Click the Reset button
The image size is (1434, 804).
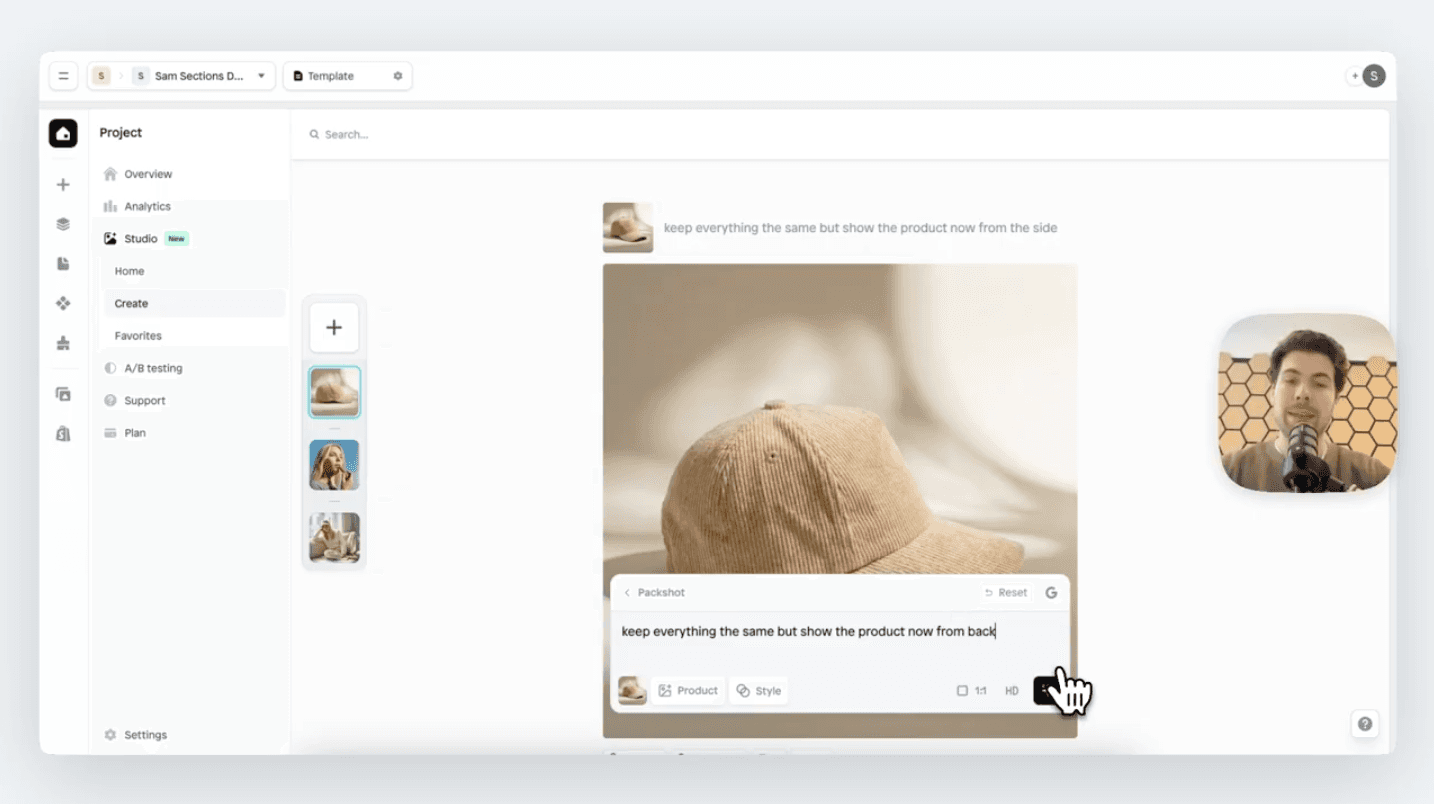[x=1006, y=593]
